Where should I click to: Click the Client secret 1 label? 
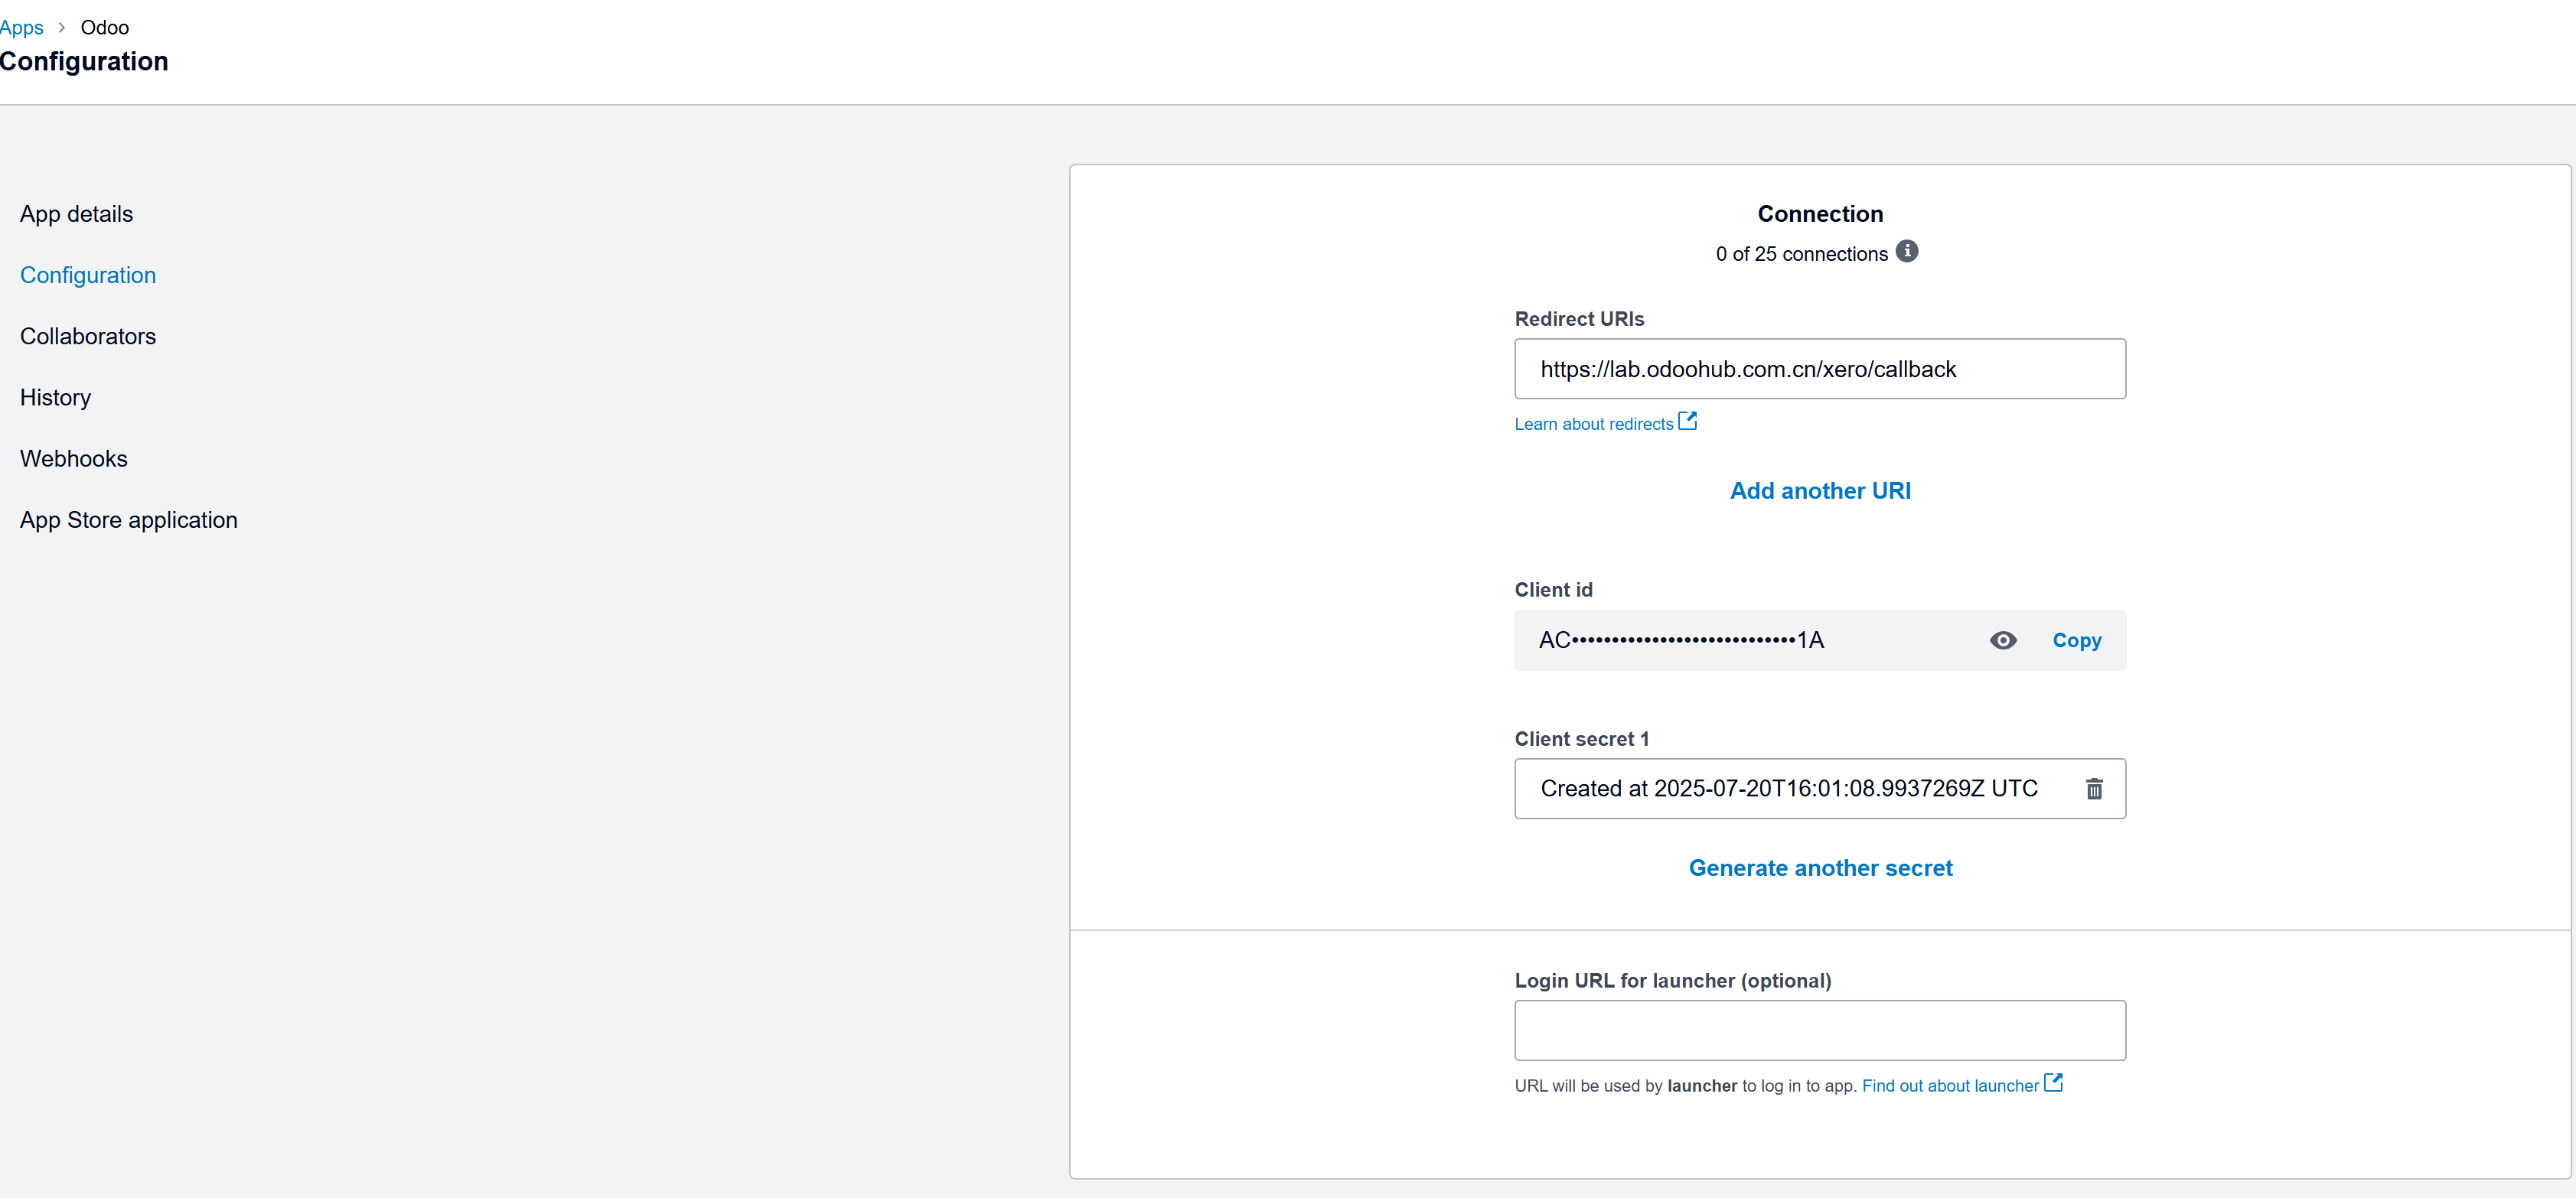(x=1582, y=739)
